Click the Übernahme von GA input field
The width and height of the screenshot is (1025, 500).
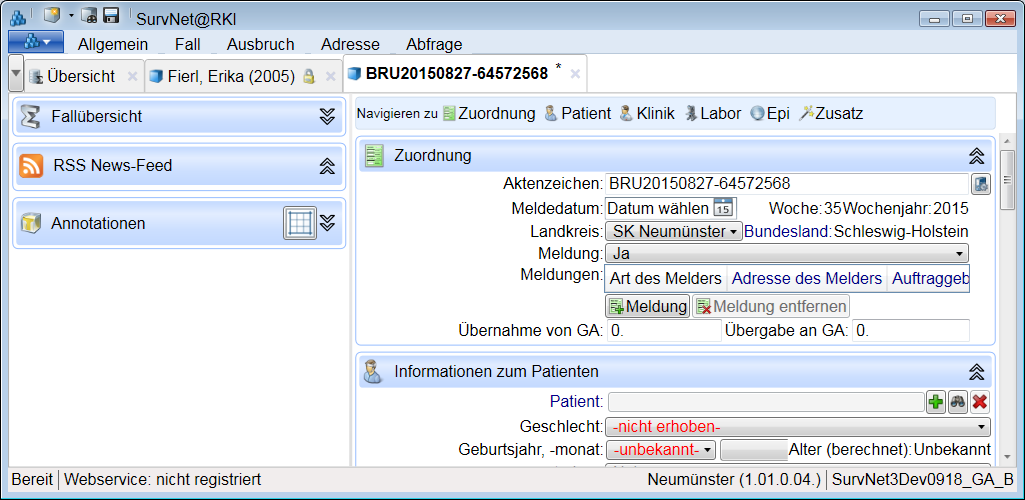pos(664,331)
